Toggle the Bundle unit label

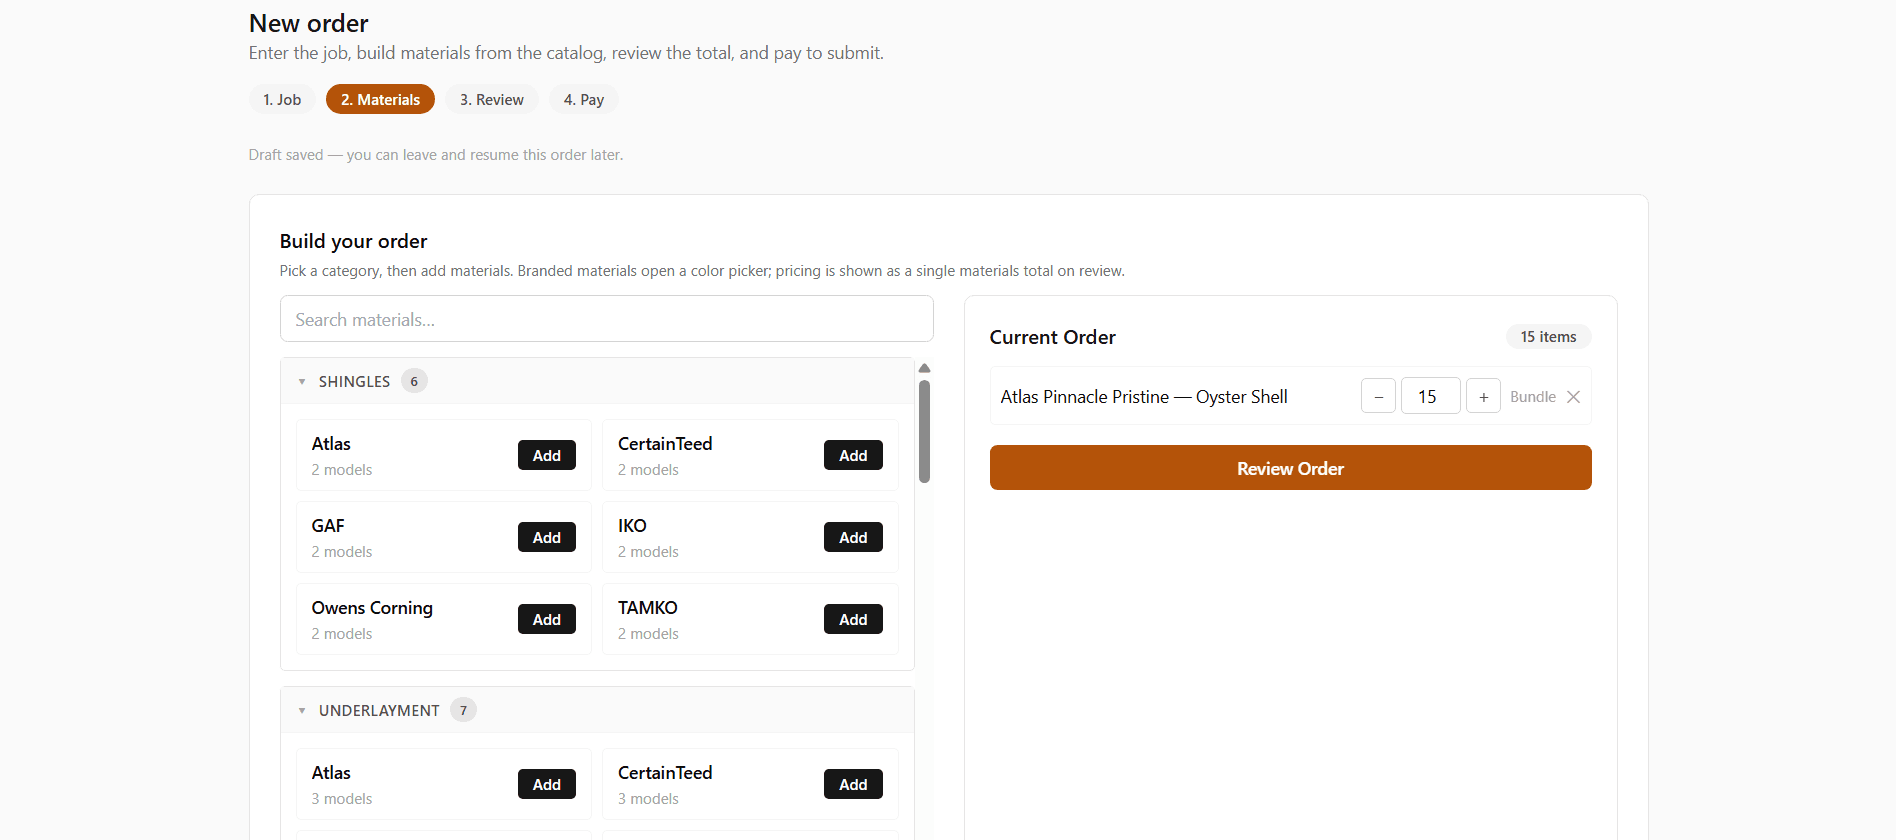(1532, 397)
